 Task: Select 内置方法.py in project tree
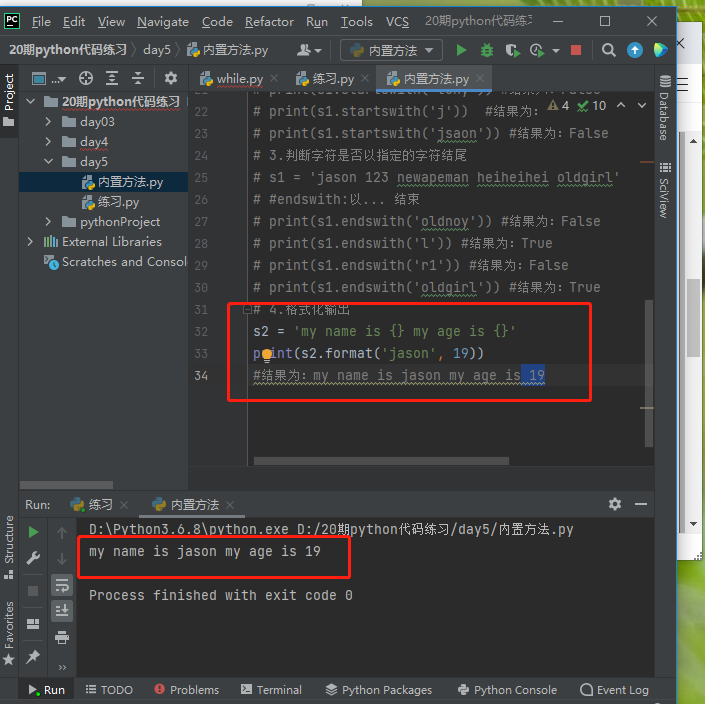point(103,182)
